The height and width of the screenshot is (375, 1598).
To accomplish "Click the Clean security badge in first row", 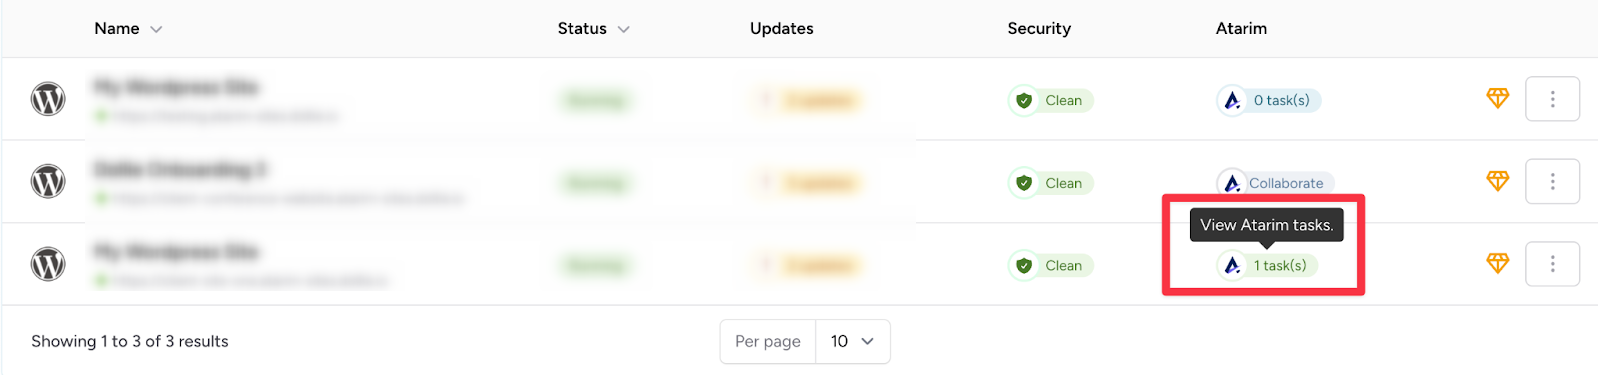I will pyautogui.click(x=1050, y=100).
